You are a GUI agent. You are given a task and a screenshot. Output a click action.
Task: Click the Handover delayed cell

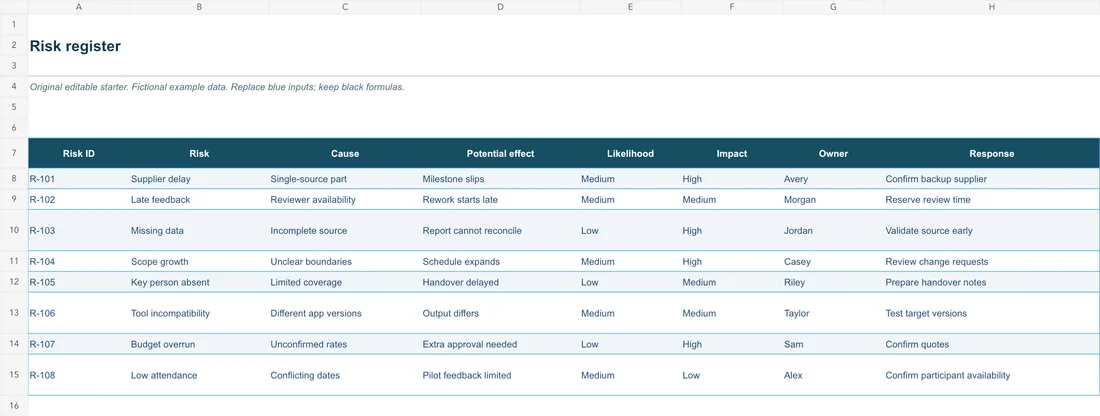pyautogui.click(x=500, y=282)
